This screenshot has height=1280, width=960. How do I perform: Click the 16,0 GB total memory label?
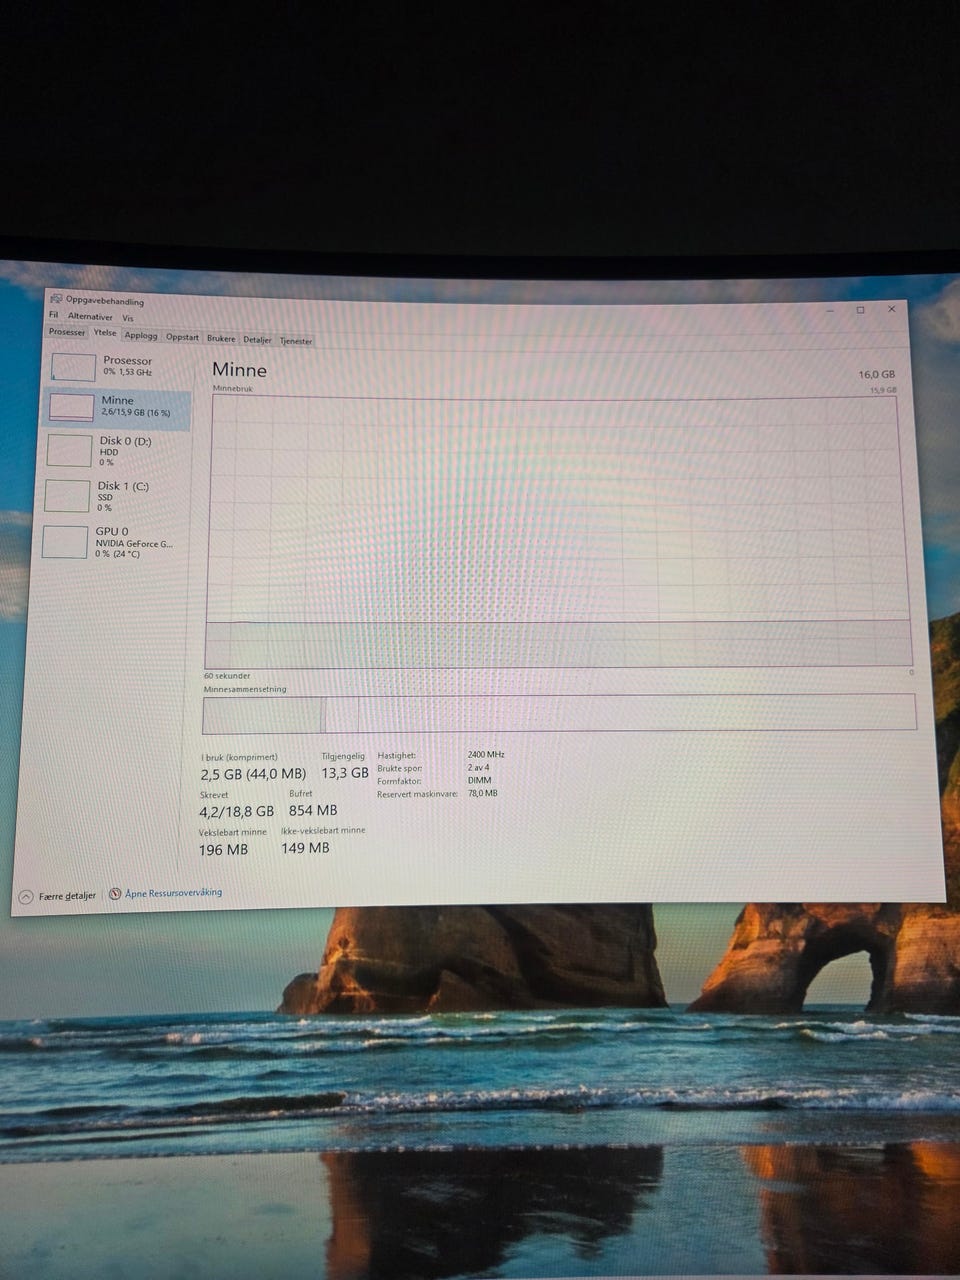[x=876, y=374]
